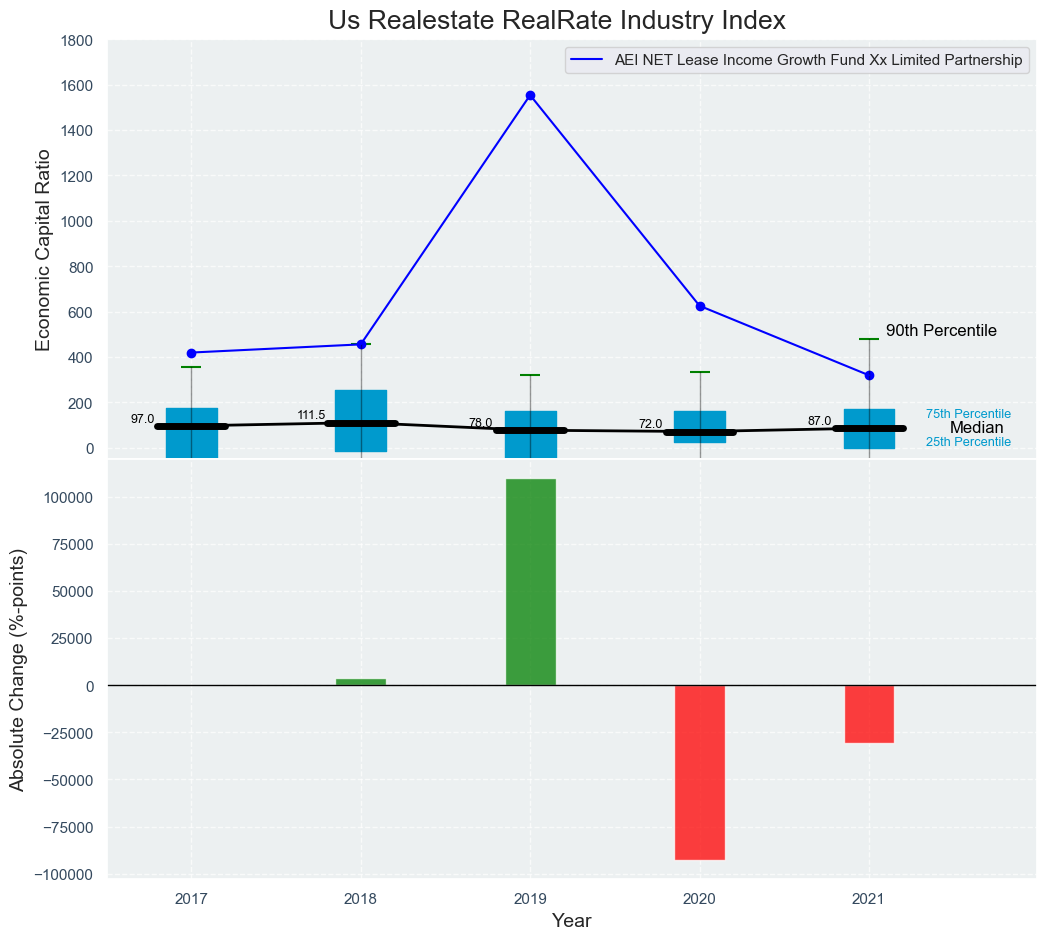Select the Absolute Change (%-points) axis label
This screenshot has width=1046, height=940.
click(x=17, y=670)
